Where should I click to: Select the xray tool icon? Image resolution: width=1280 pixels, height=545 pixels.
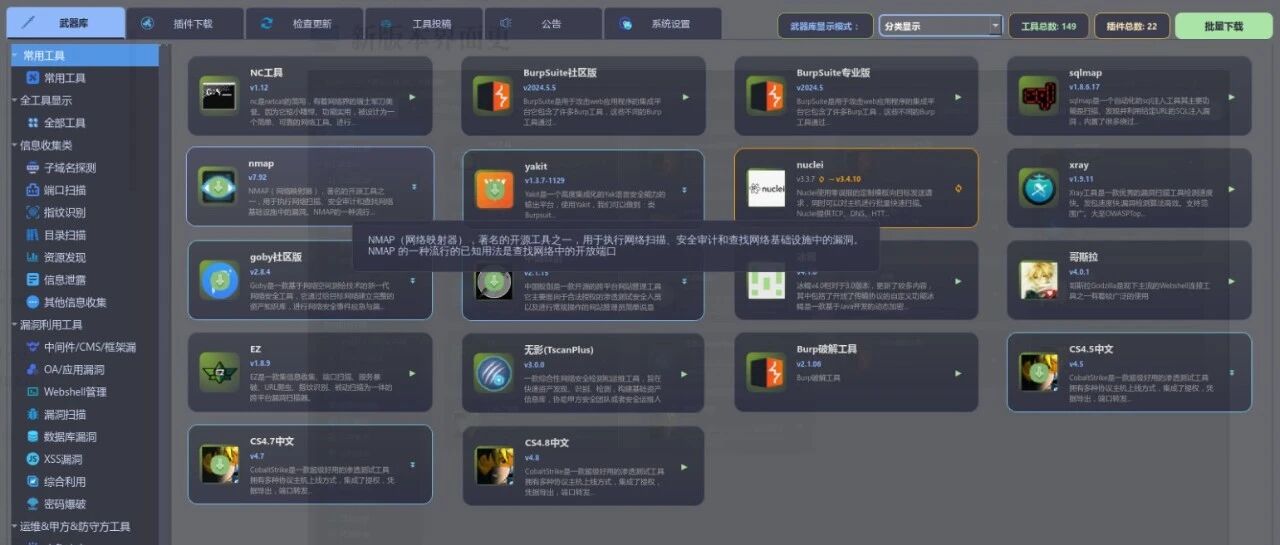(1039, 188)
